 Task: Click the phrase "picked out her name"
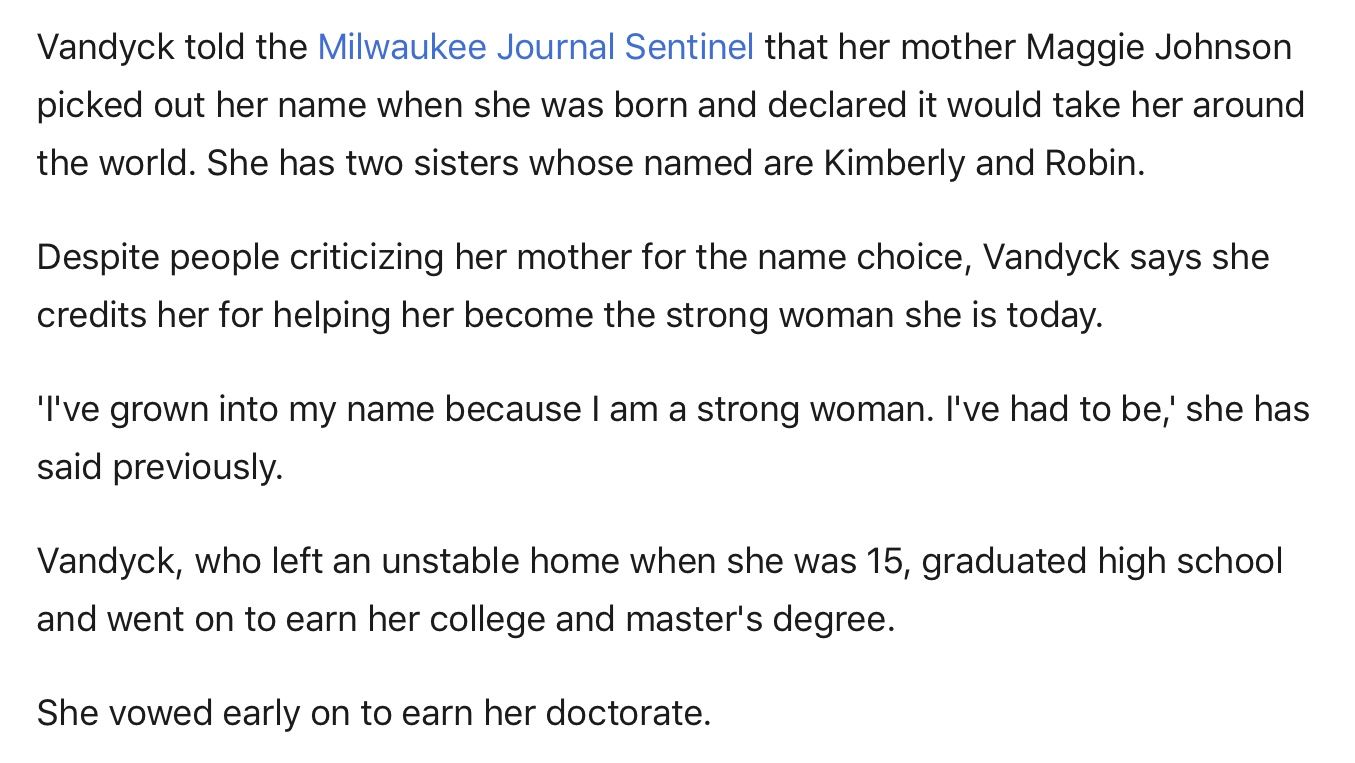[x=201, y=105]
